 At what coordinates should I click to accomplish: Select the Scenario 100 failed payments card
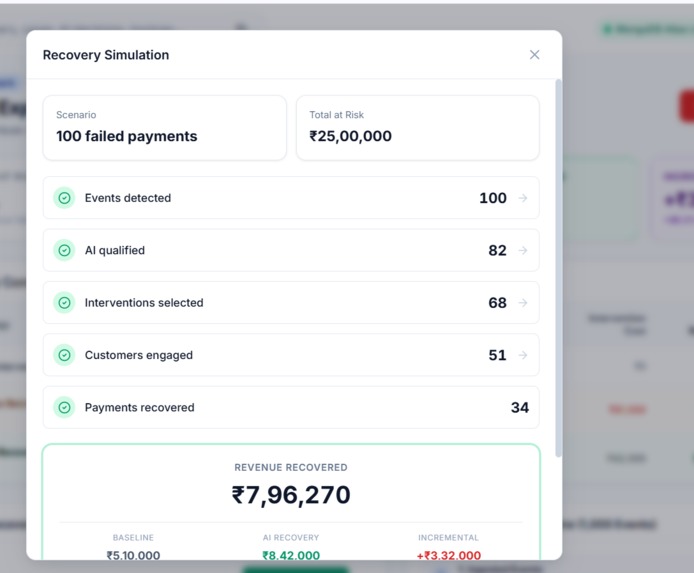point(165,128)
